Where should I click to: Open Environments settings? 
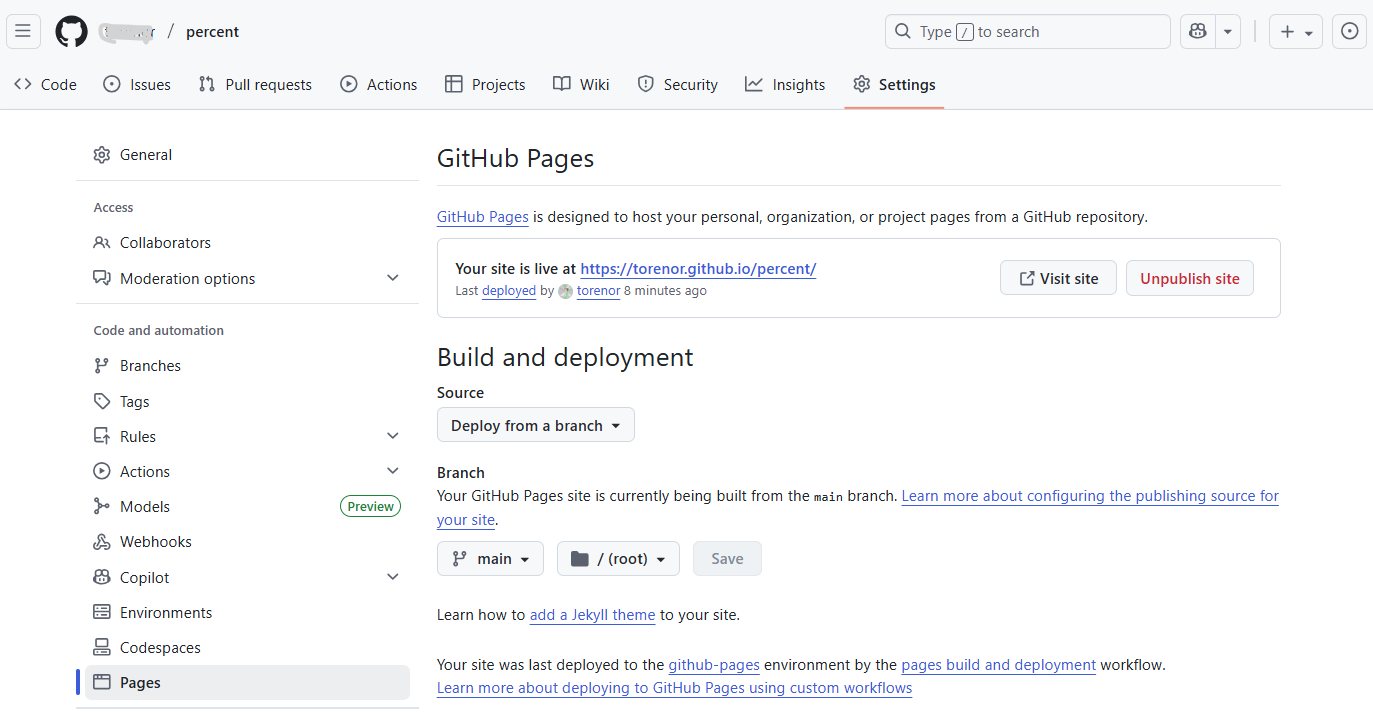point(247,612)
